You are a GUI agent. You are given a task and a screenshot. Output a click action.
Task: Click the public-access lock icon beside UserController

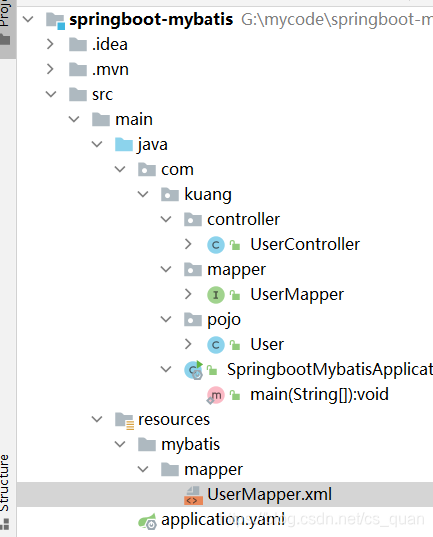click(235, 245)
